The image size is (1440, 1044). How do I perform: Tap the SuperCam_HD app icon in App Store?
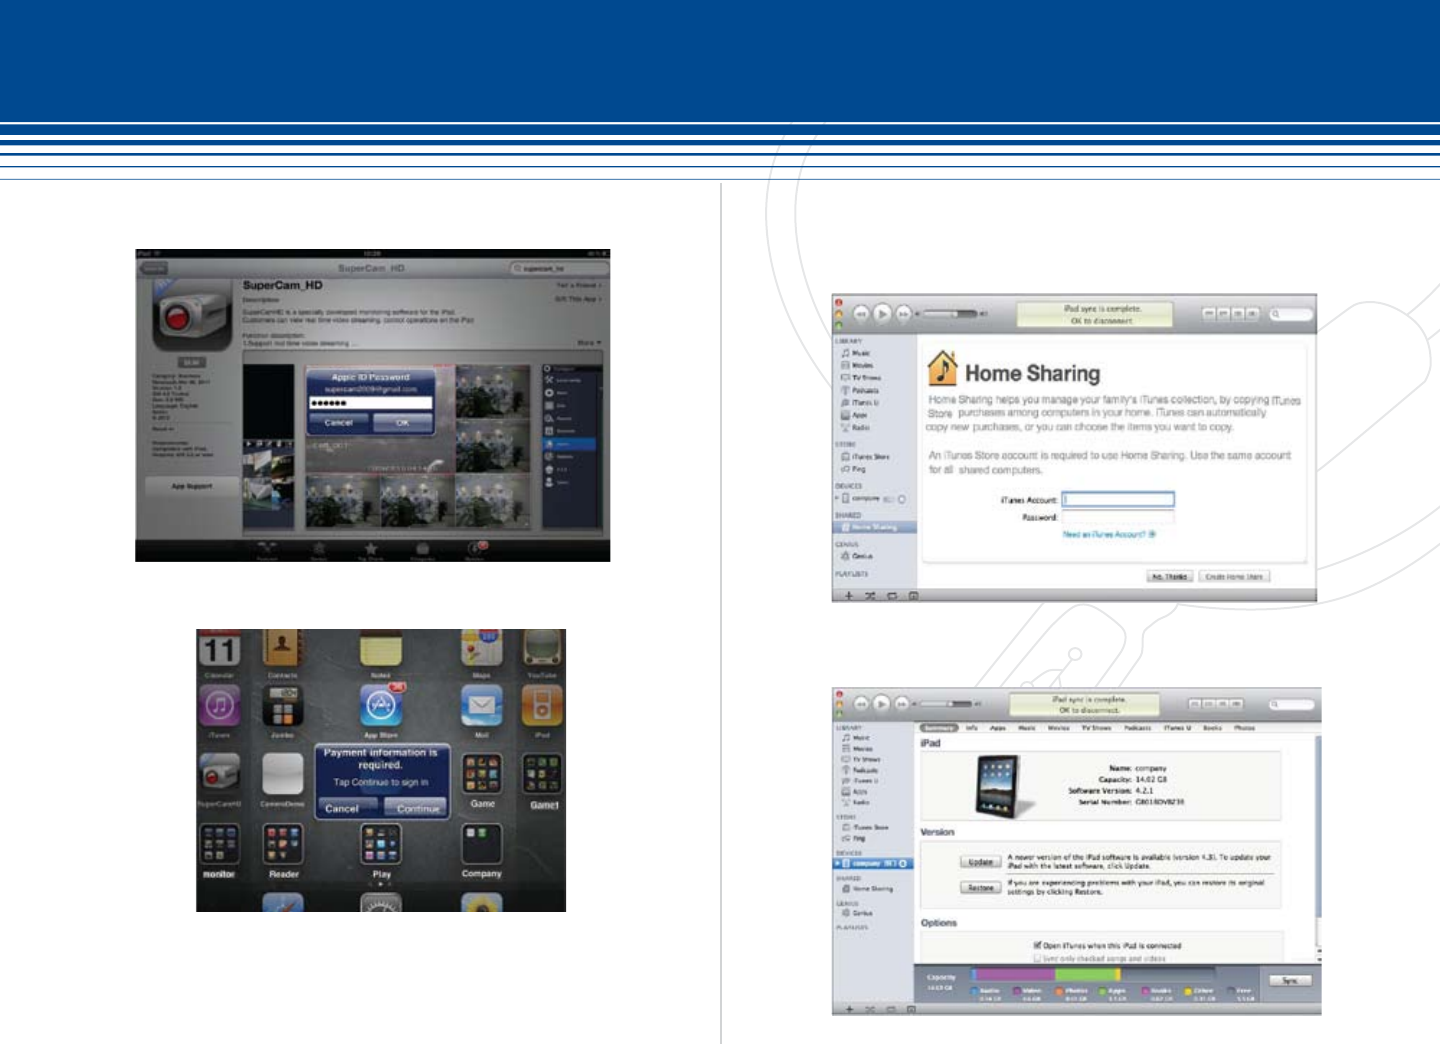(193, 316)
